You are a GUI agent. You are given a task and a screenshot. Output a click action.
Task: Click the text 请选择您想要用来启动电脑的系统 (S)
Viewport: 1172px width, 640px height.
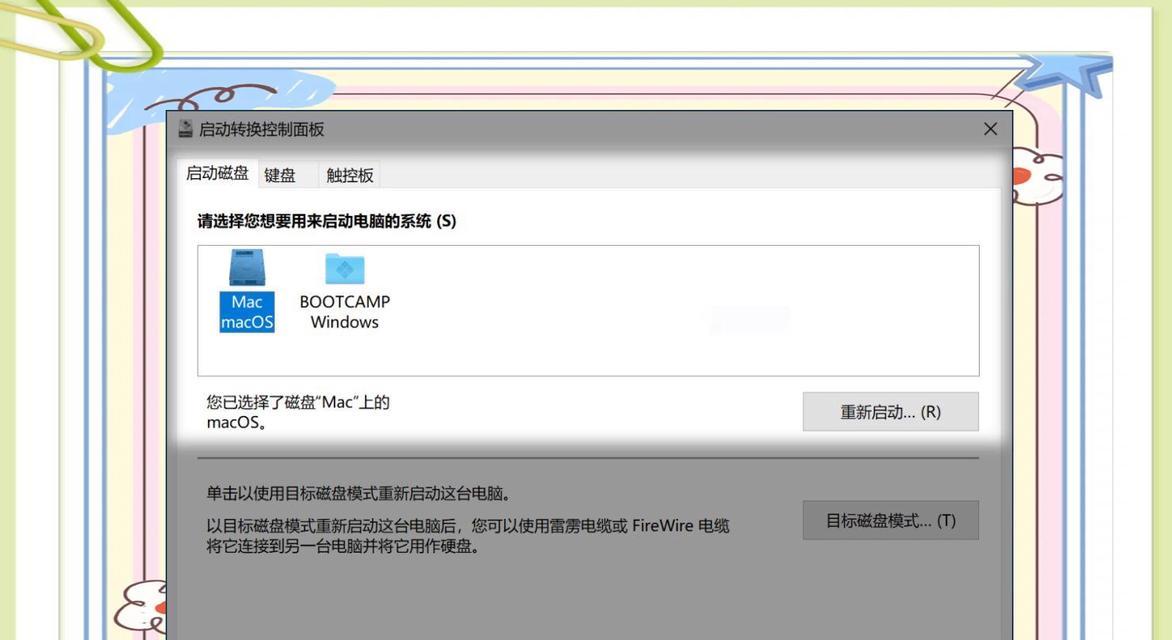click(x=327, y=221)
